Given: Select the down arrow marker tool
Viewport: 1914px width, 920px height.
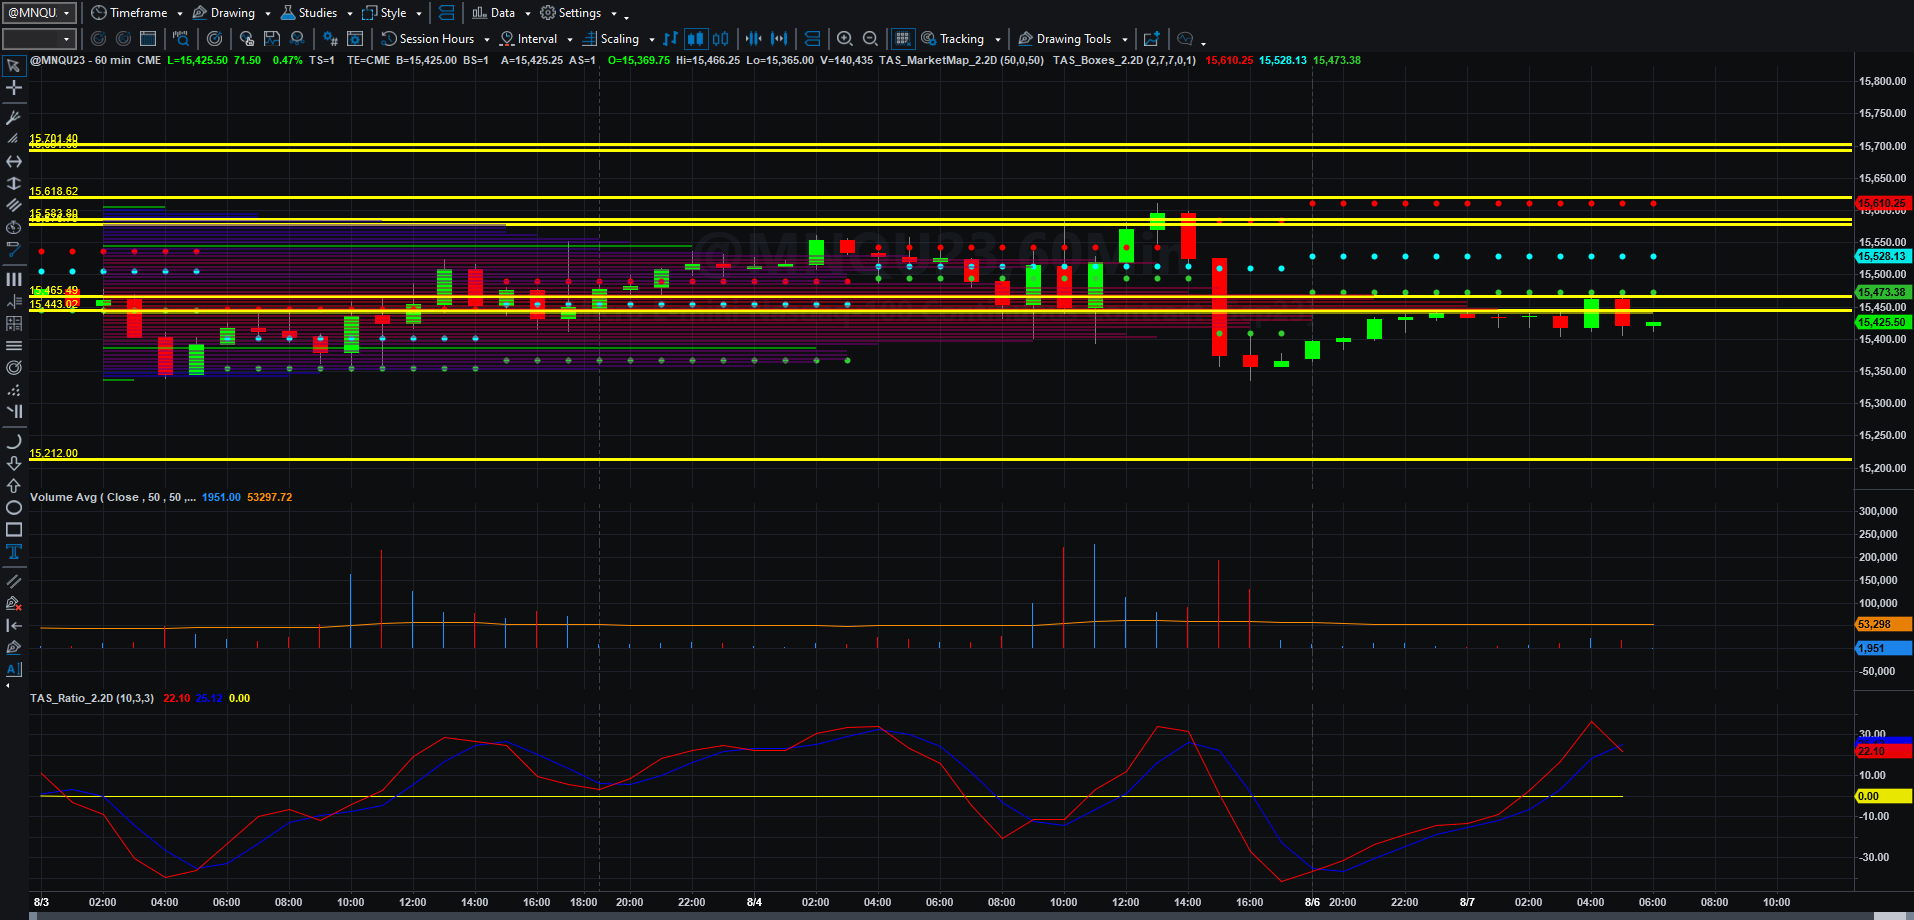Looking at the screenshot, I should click(x=14, y=464).
